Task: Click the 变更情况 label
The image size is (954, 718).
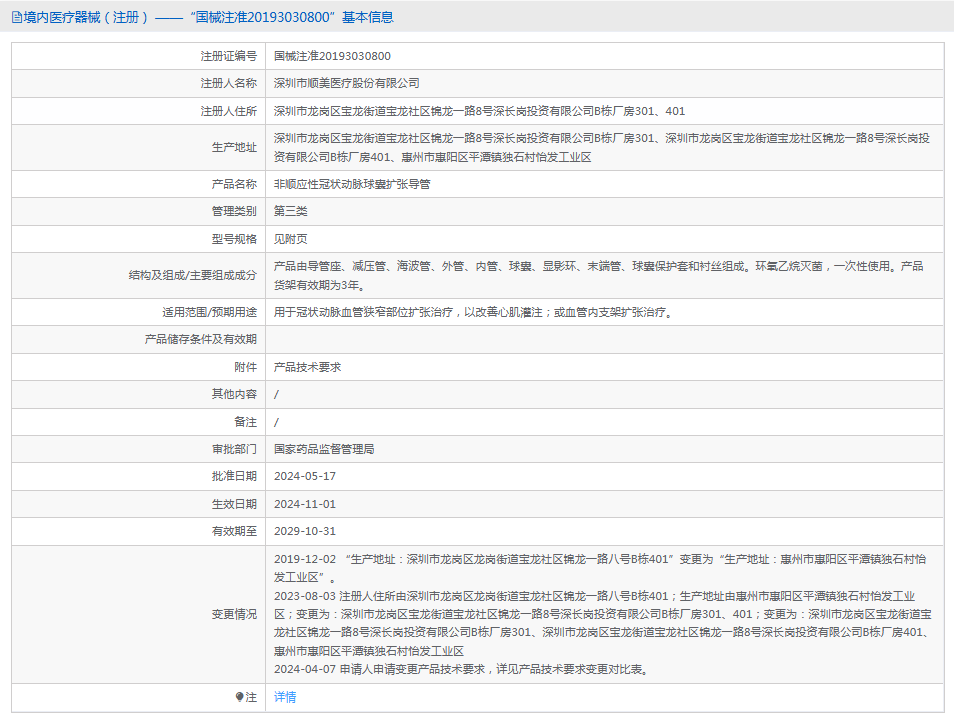Action: tap(234, 615)
